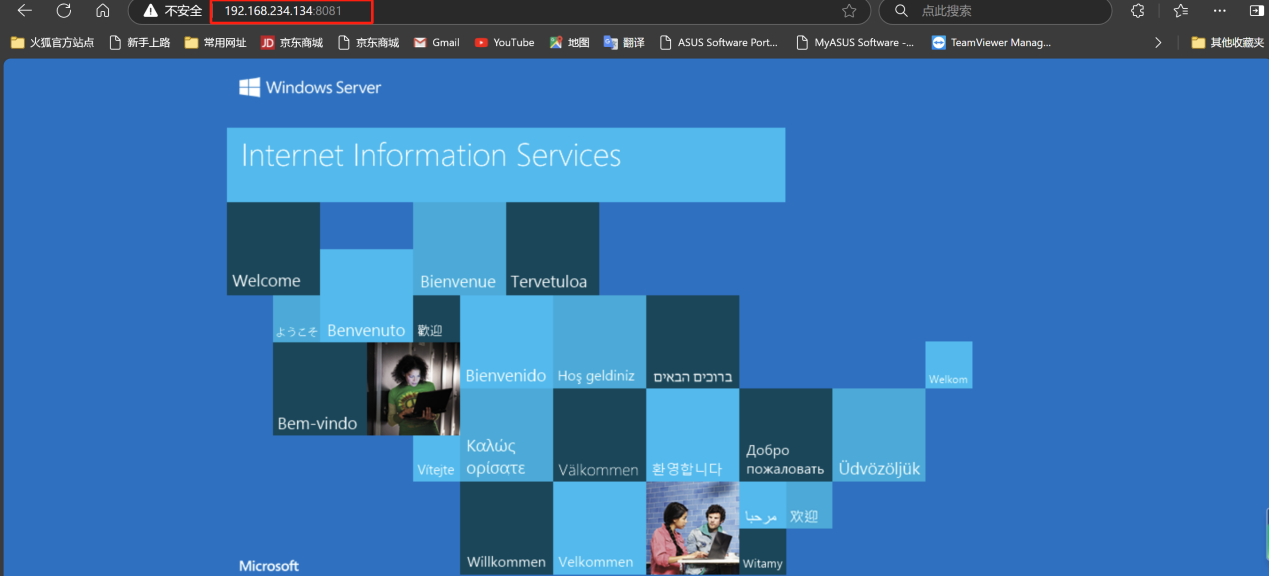Click the Bem-vindo tile

320,389
